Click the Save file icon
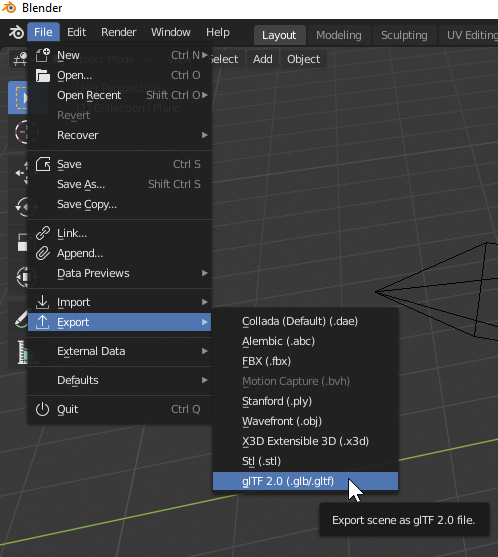Screen dimensions: 498x557 tap(43, 164)
